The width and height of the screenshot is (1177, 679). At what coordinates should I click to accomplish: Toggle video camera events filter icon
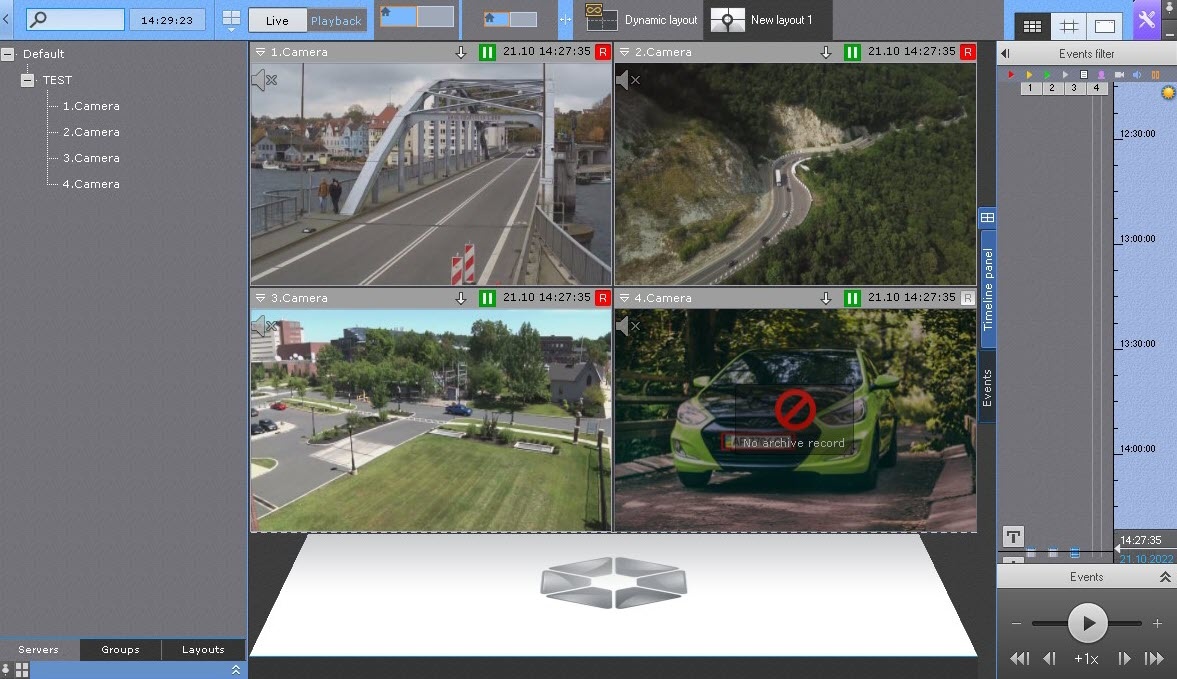click(x=1119, y=74)
